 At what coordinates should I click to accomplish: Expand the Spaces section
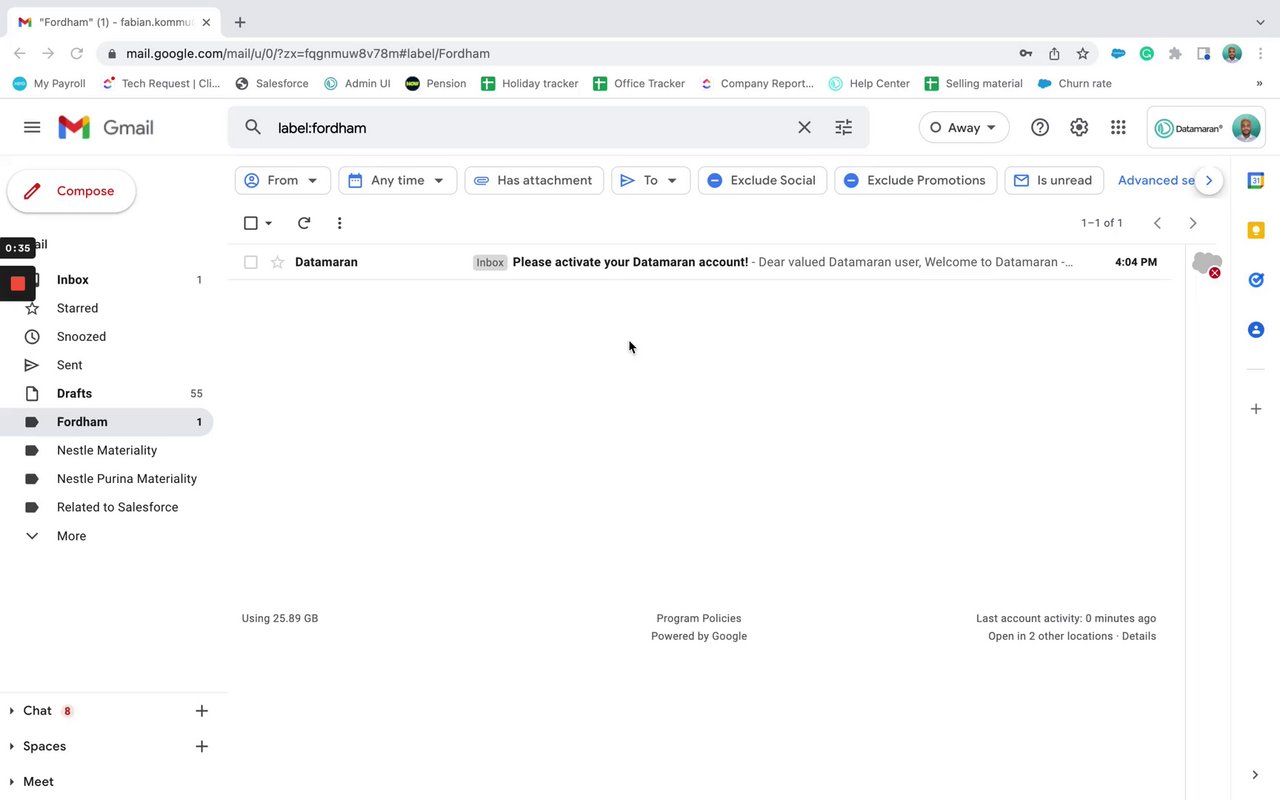pyautogui.click(x=12, y=746)
